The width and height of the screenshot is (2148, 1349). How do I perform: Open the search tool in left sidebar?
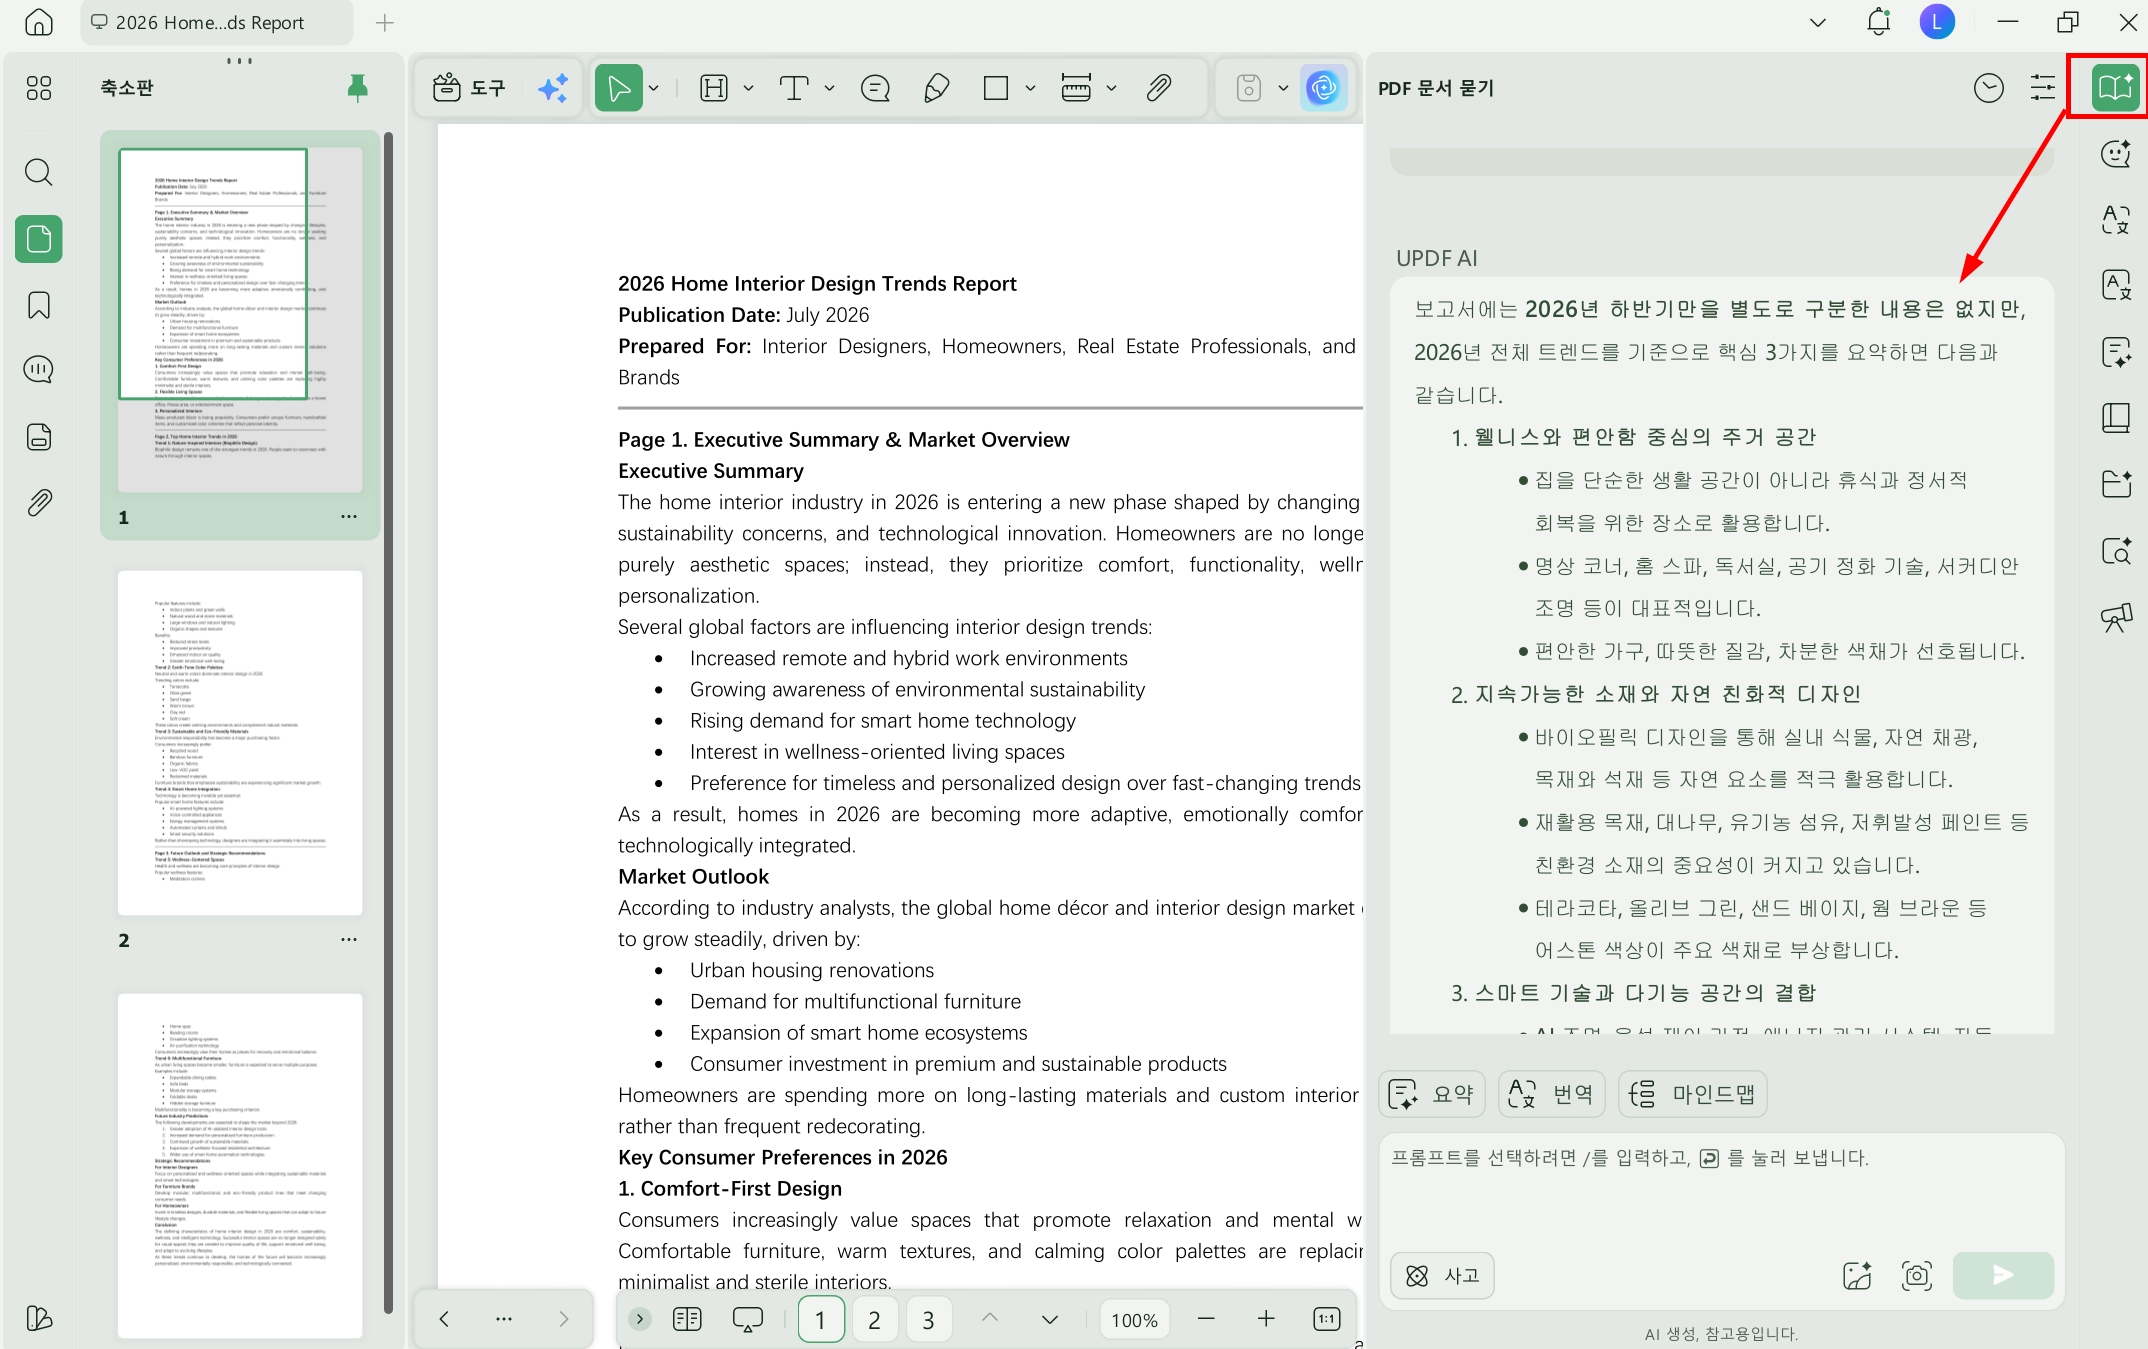coord(39,172)
